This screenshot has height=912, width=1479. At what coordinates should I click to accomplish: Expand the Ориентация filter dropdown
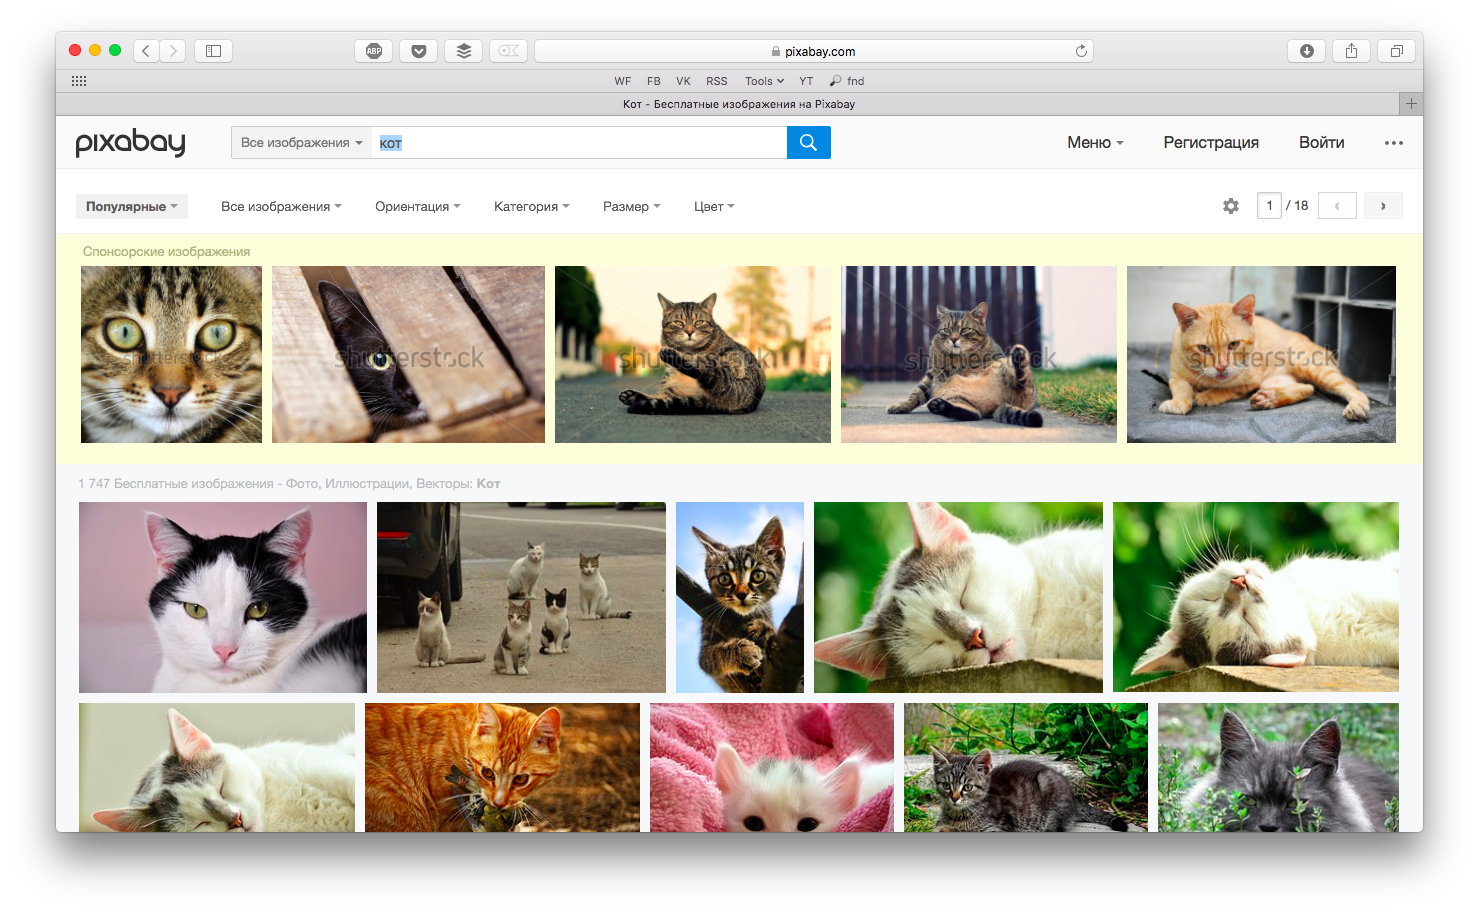tap(417, 207)
